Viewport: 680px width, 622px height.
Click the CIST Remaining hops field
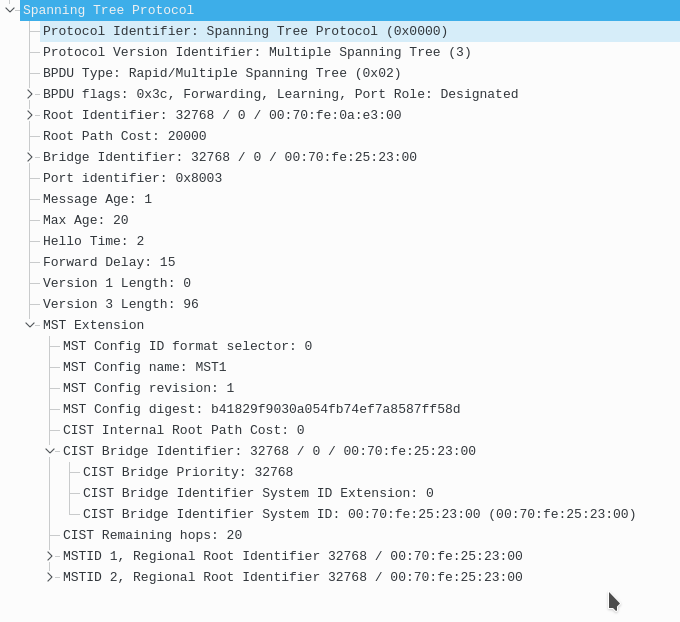pos(152,535)
